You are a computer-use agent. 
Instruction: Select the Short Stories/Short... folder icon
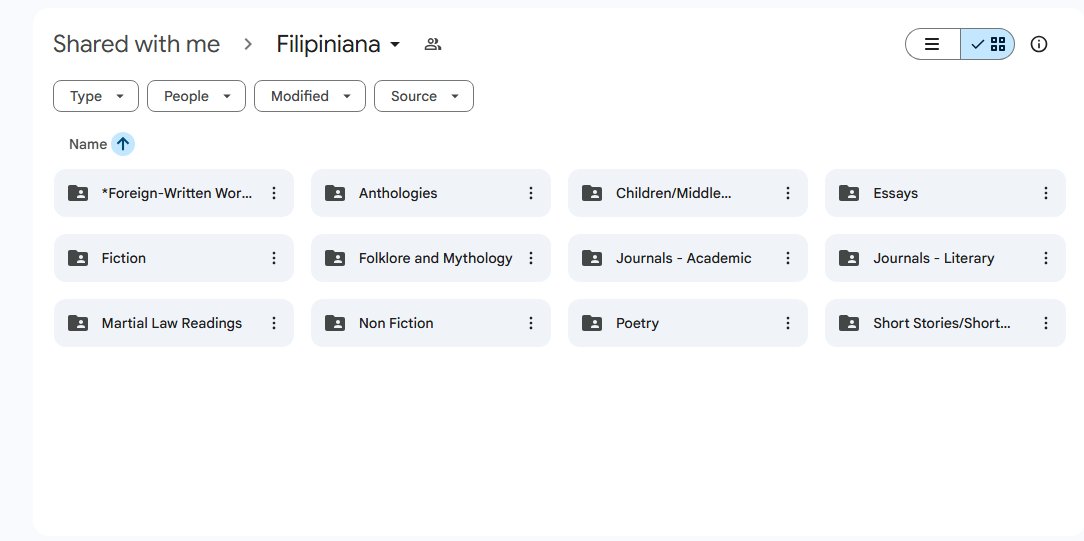pos(849,323)
